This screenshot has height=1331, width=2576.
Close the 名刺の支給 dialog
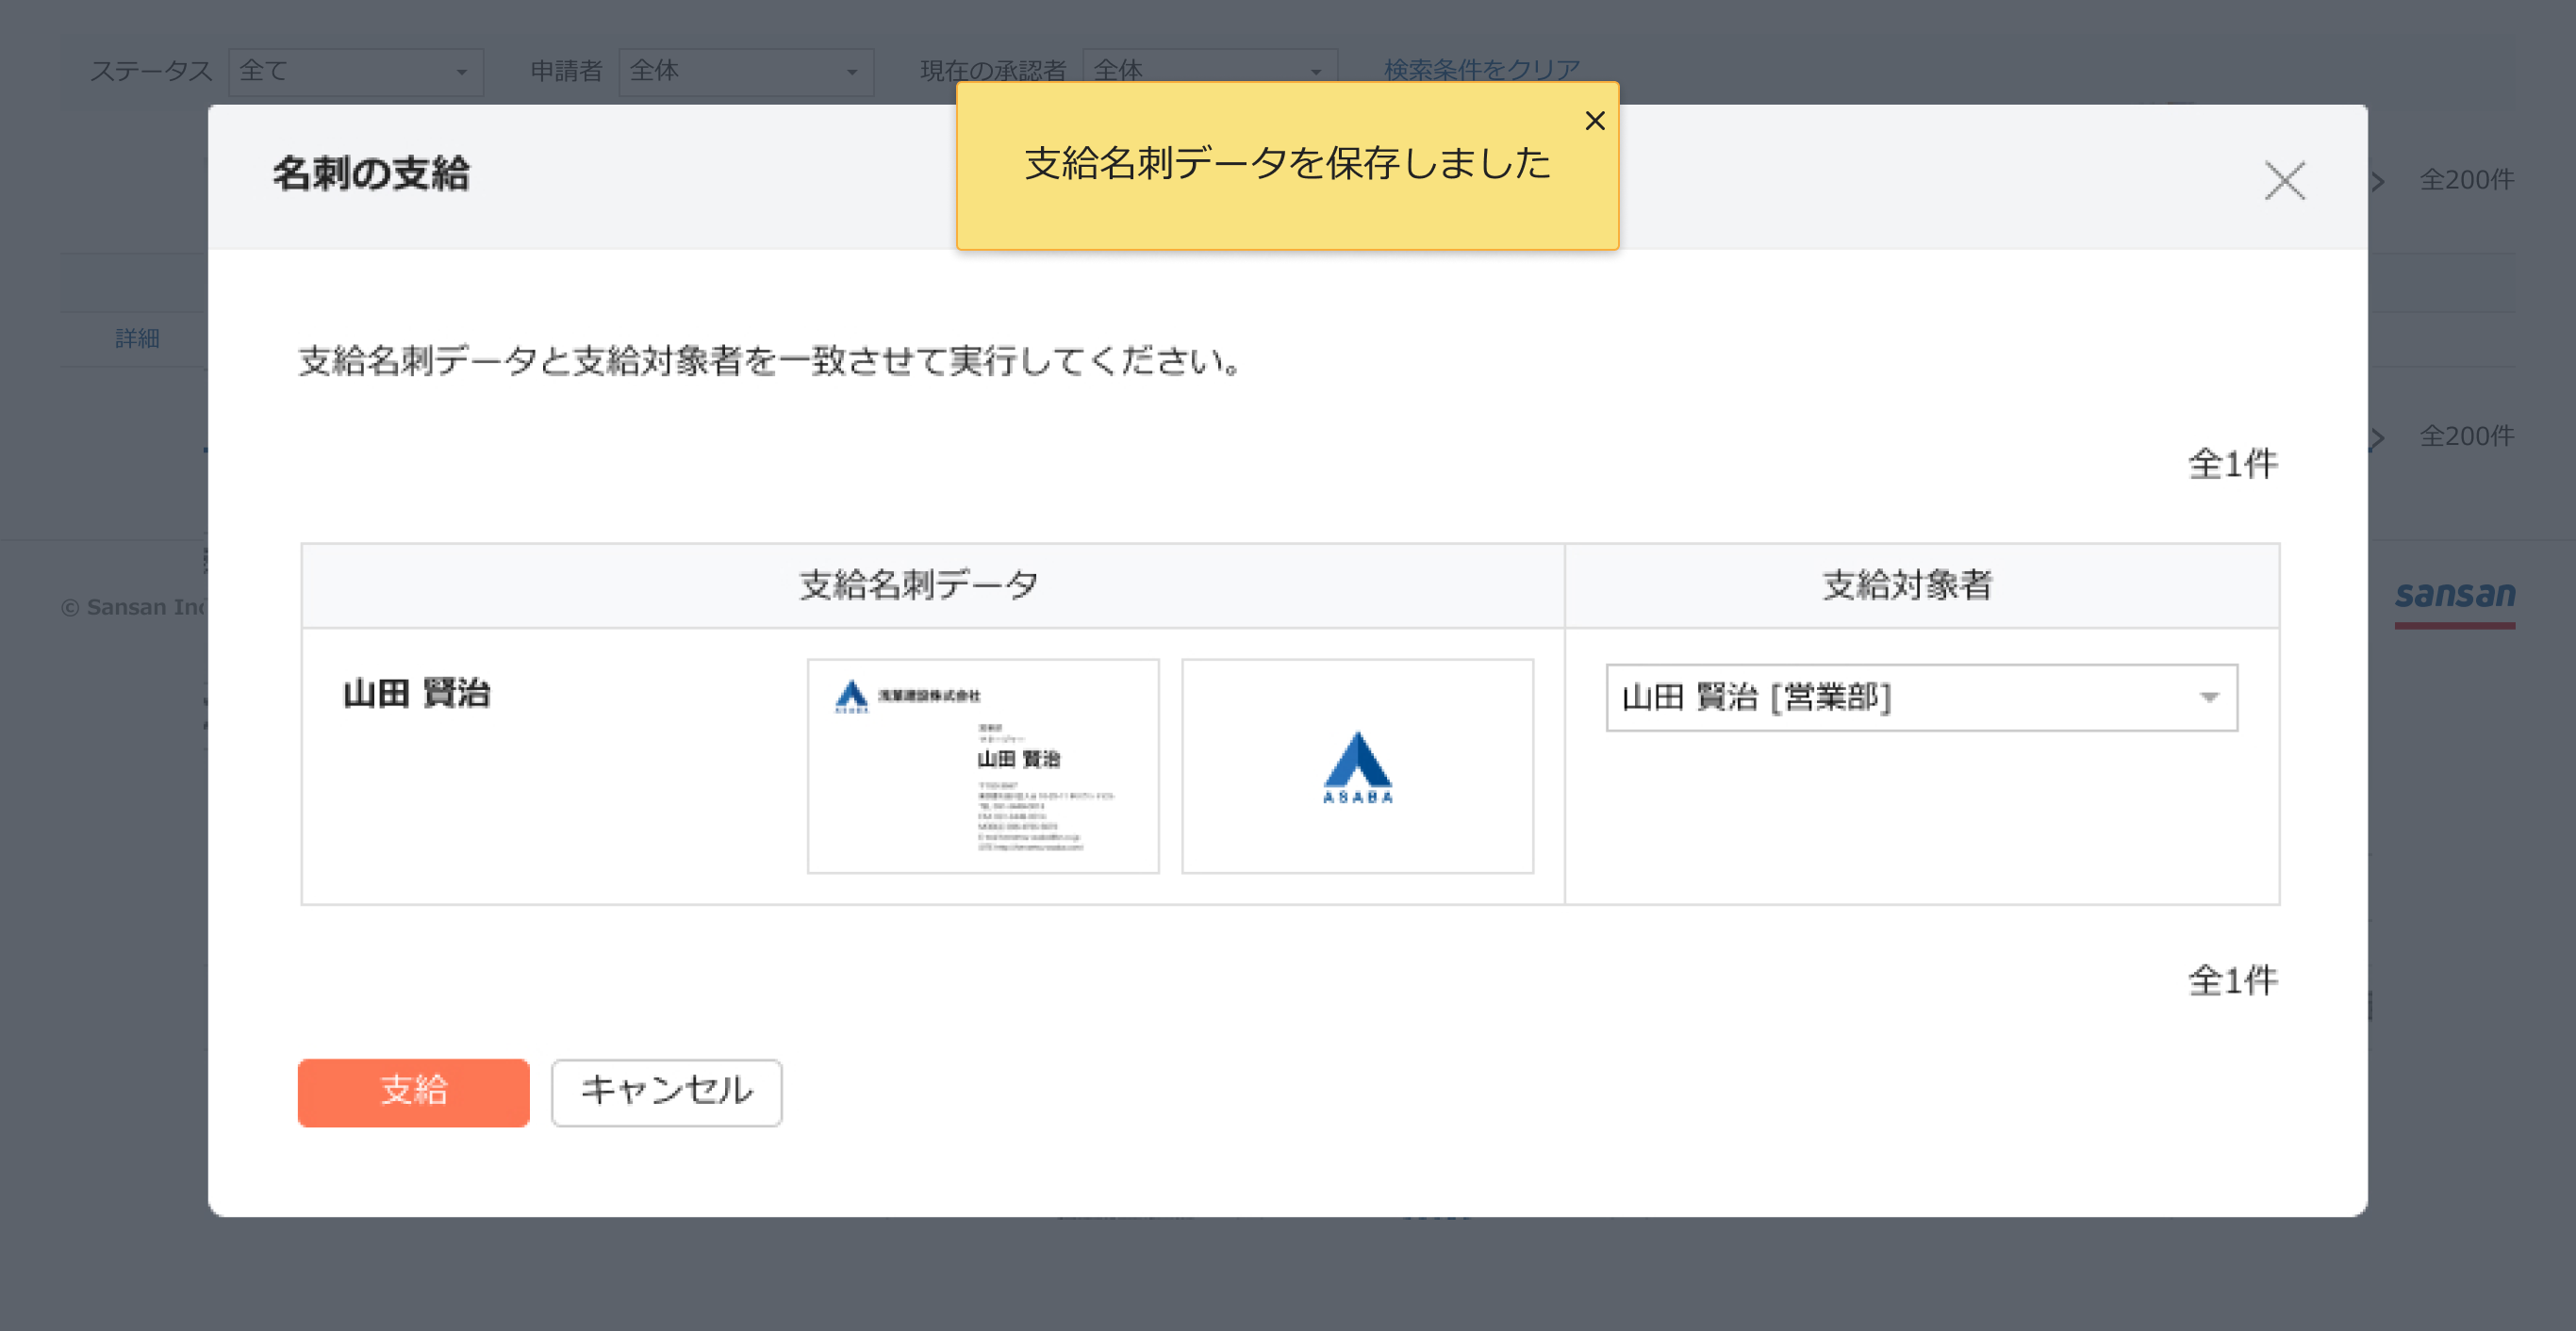pos(2284,181)
